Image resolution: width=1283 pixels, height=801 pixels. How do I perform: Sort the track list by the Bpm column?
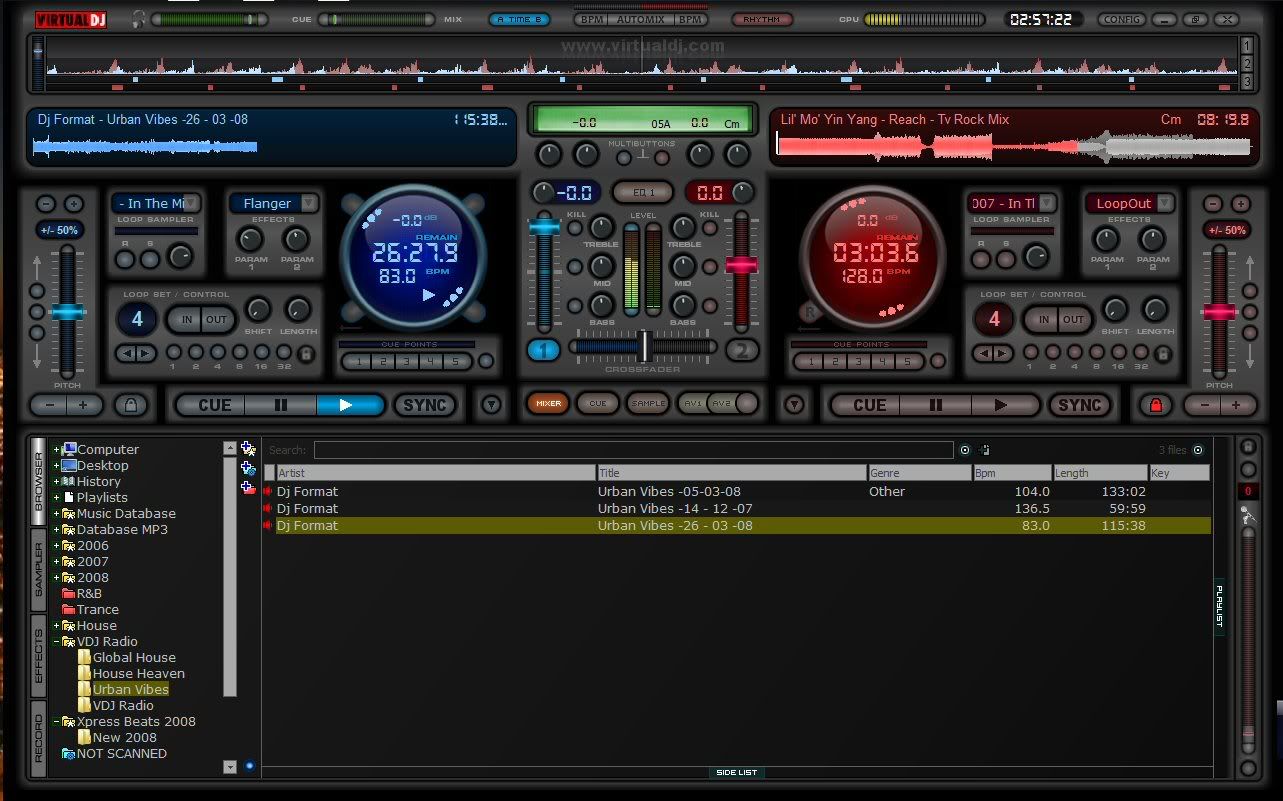1013,473
